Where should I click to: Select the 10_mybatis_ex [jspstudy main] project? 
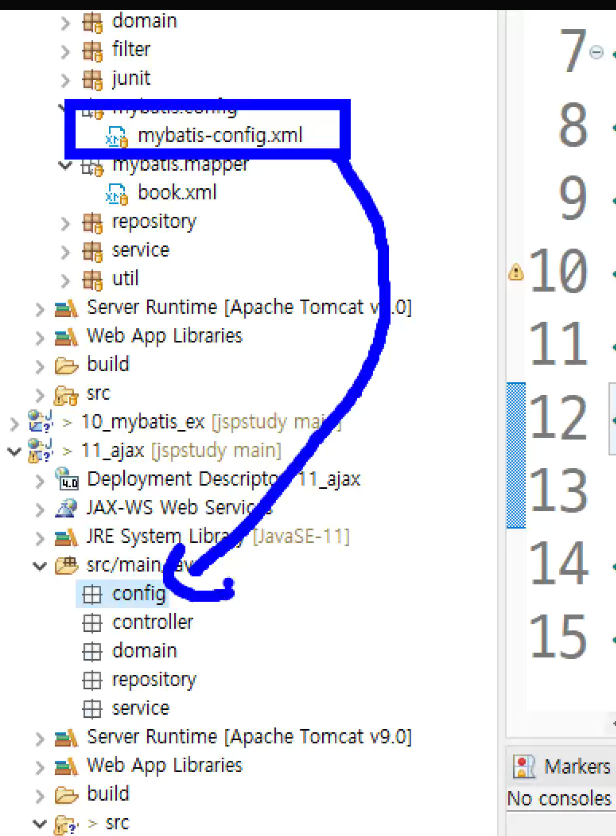coord(211,422)
